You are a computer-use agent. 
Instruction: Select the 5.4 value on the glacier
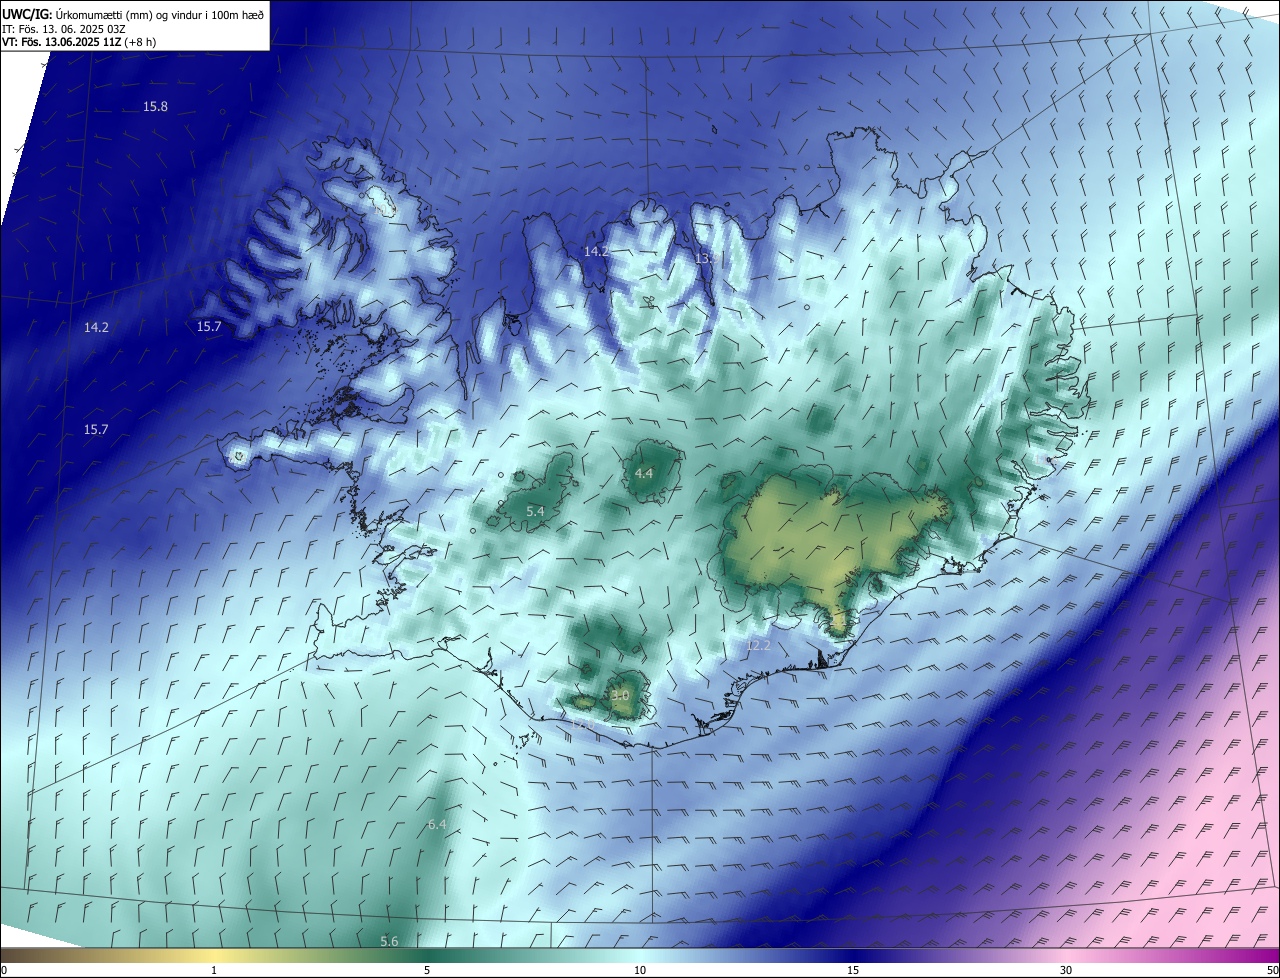click(535, 511)
